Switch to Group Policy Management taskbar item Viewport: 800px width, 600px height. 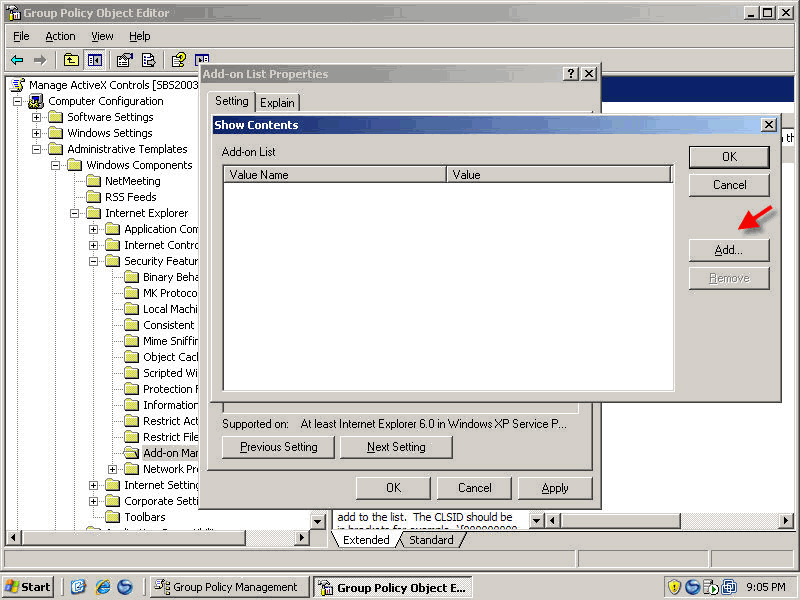(229, 587)
